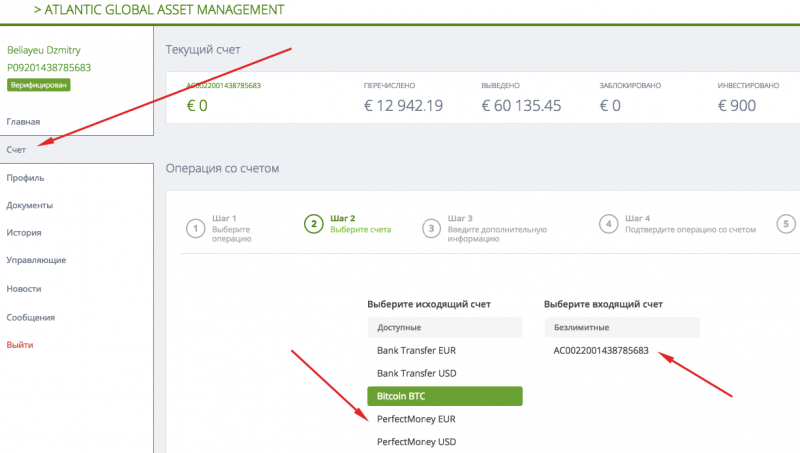
Task: Open Управляющие in the sidebar
Action: 37,260
